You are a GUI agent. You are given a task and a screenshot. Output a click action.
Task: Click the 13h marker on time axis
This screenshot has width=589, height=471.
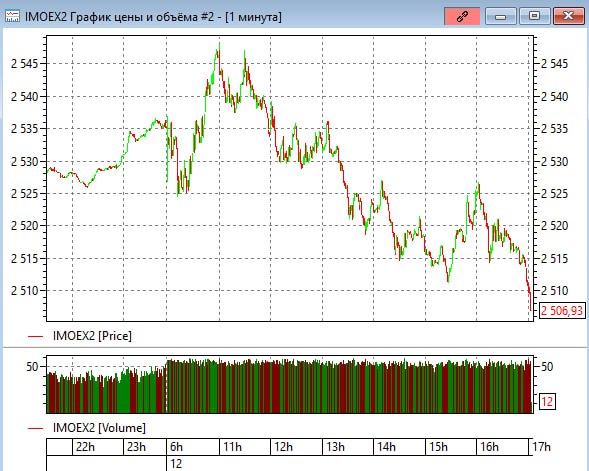point(335,447)
